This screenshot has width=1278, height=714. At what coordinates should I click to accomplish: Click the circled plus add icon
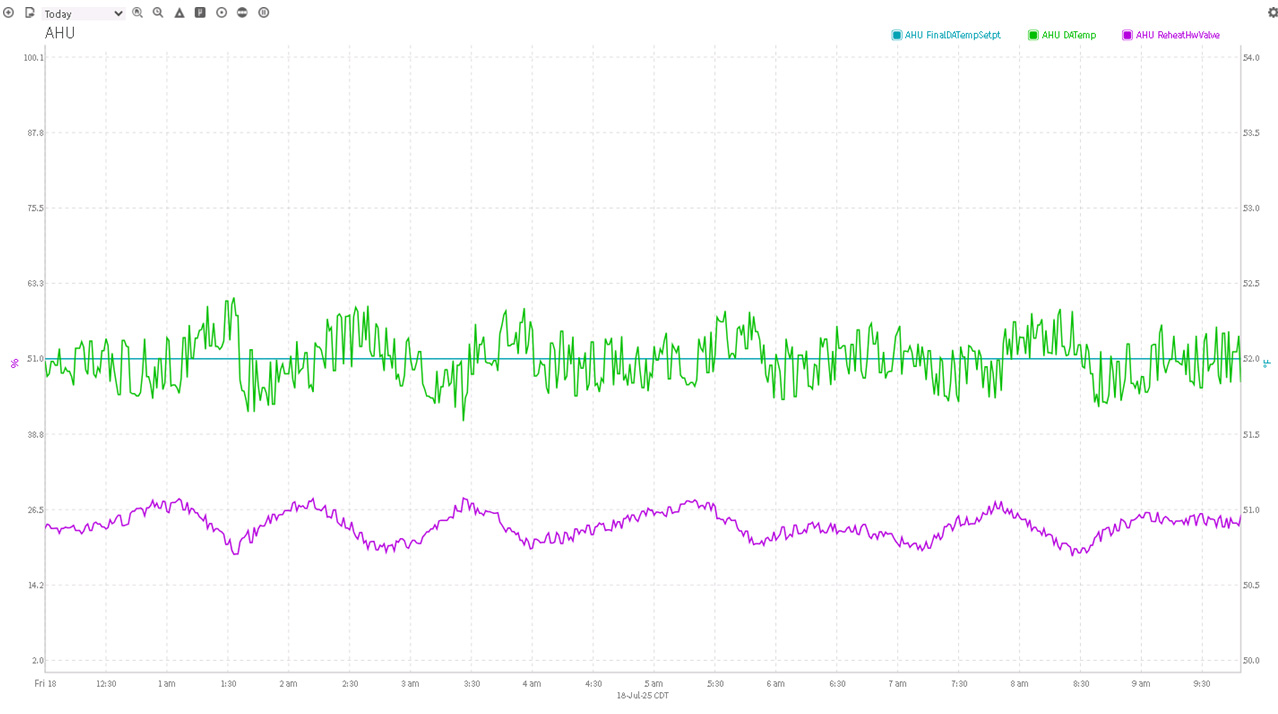click(x=8, y=13)
